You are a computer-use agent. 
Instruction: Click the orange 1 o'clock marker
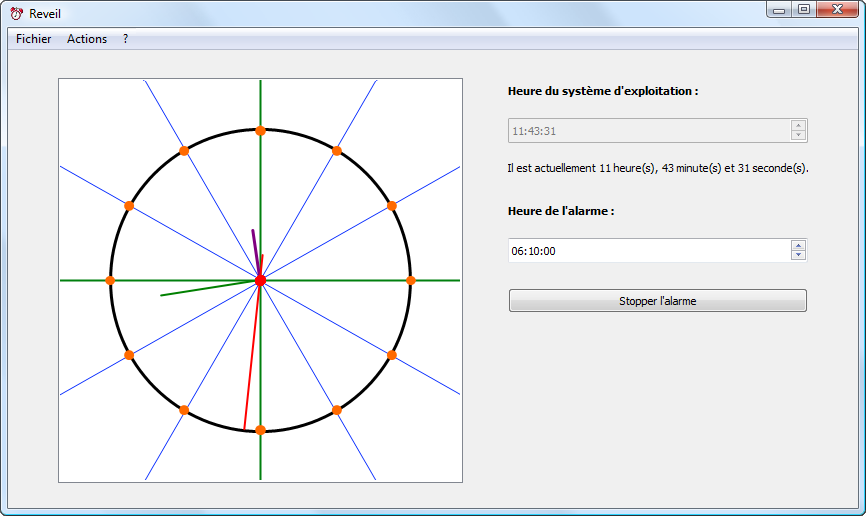(x=336, y=151)
